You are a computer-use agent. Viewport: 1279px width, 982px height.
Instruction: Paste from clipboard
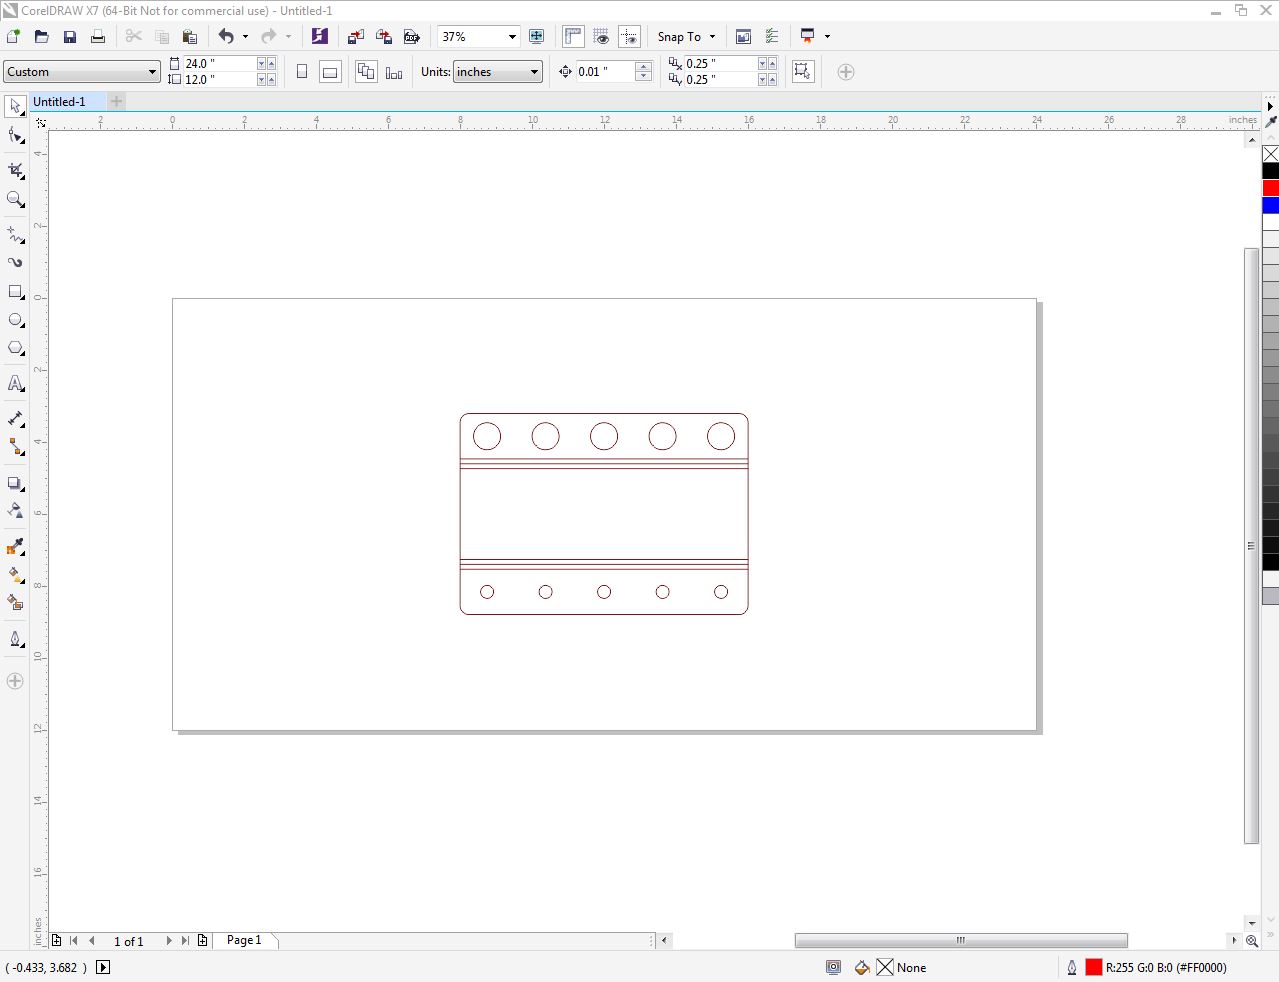pyautogui.click(x=190, y=37)
